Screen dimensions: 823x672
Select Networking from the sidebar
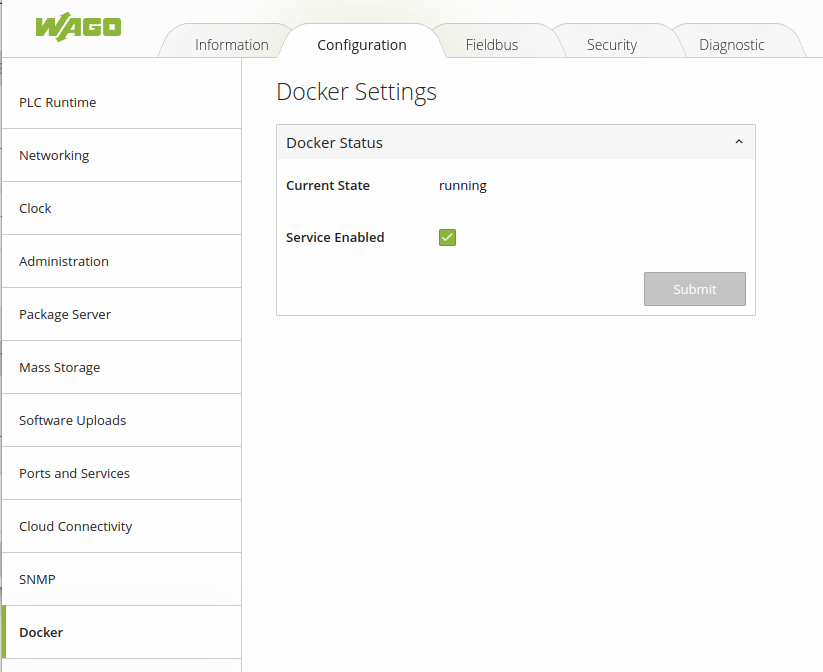(54, 156)
